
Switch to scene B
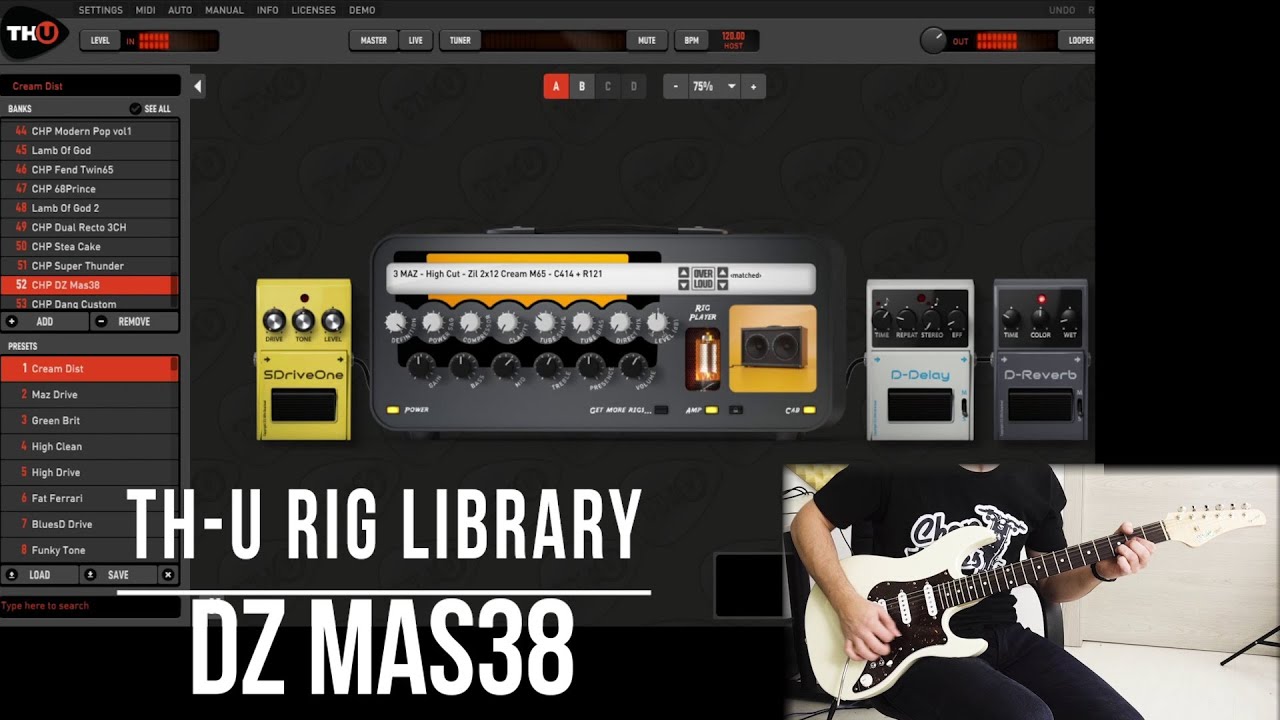tap(582, 87)
